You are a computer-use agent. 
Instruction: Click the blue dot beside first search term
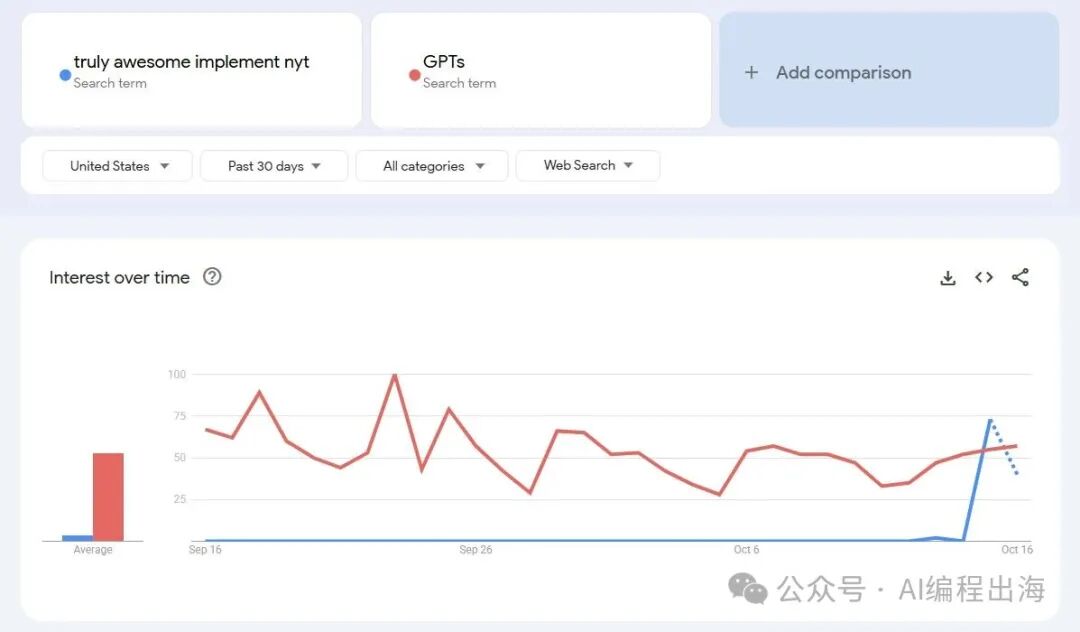pyautogui.click(x=65, y=75)
